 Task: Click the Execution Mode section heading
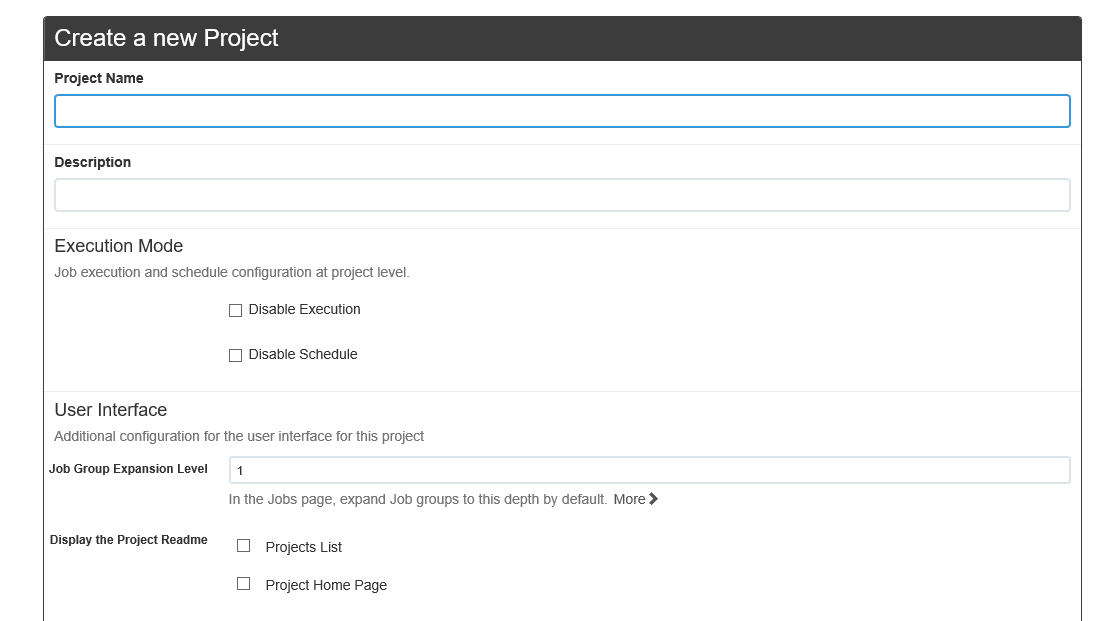click(x=119, y=246)
